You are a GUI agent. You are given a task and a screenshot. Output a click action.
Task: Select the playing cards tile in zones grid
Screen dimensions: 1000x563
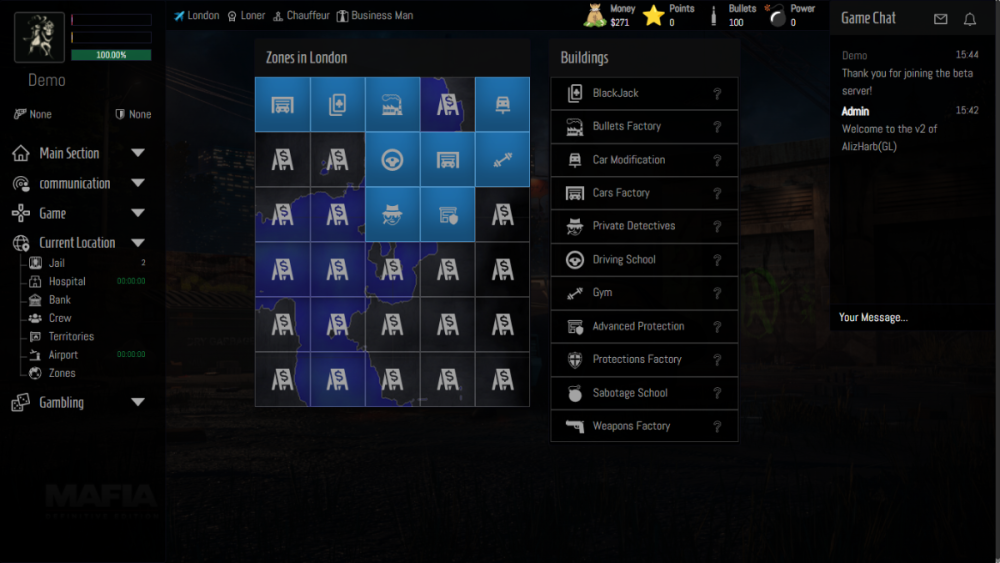(337, 104)
